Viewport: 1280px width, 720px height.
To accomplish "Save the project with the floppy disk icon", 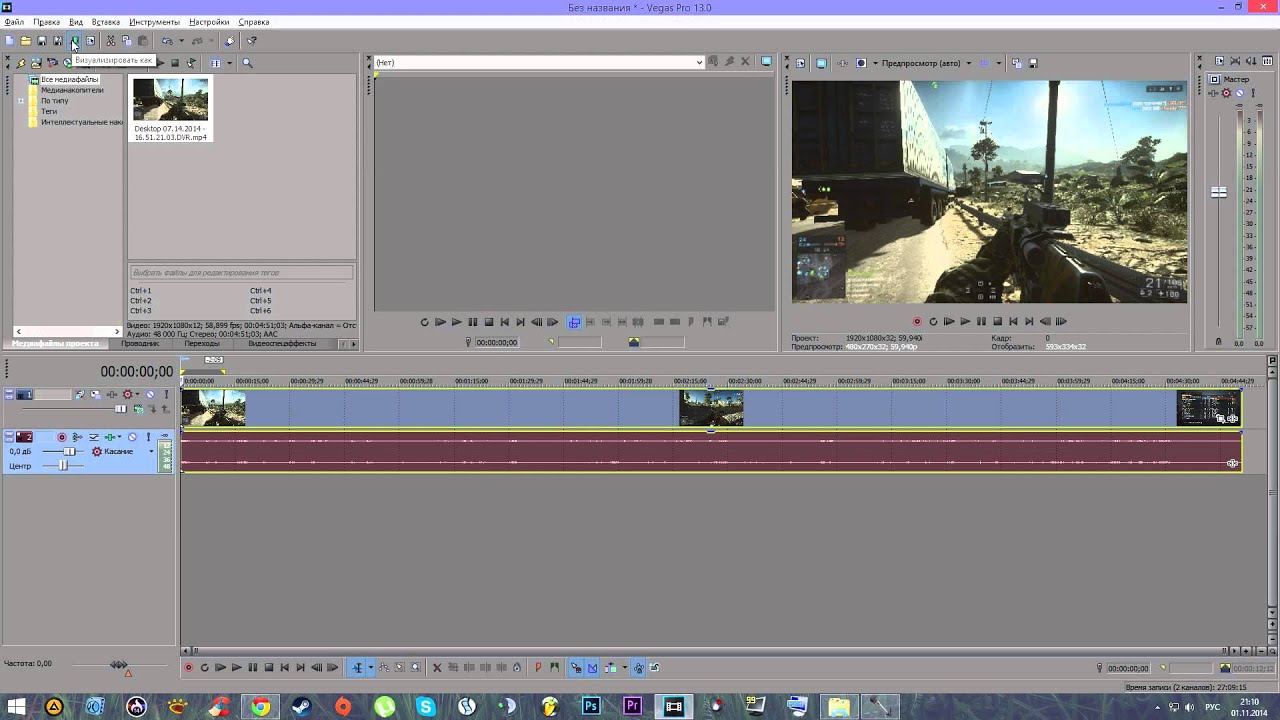I will coord(42,41).
